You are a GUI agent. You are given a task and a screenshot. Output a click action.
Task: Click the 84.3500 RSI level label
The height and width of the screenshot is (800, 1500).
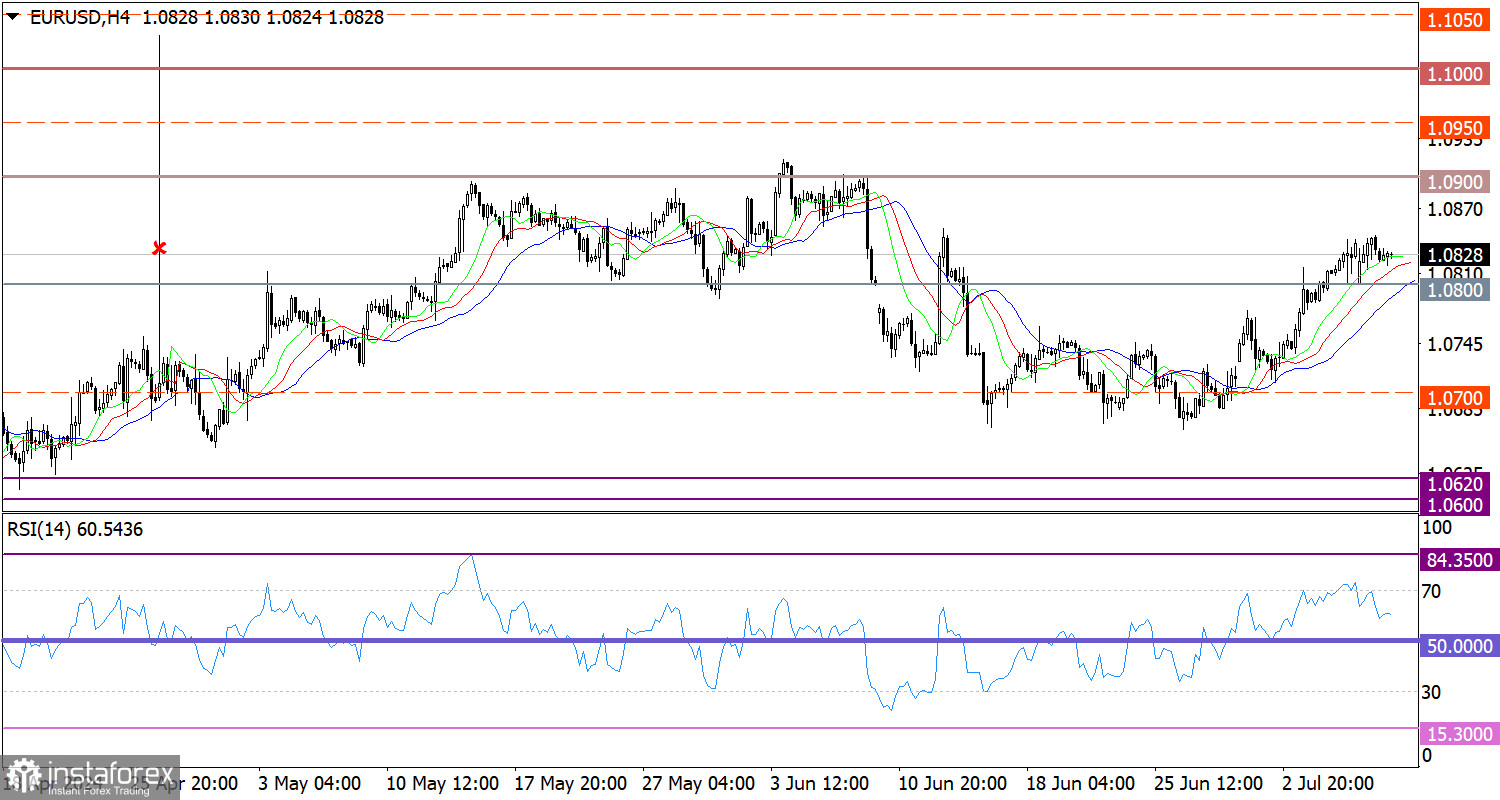tap(1460, 559)
